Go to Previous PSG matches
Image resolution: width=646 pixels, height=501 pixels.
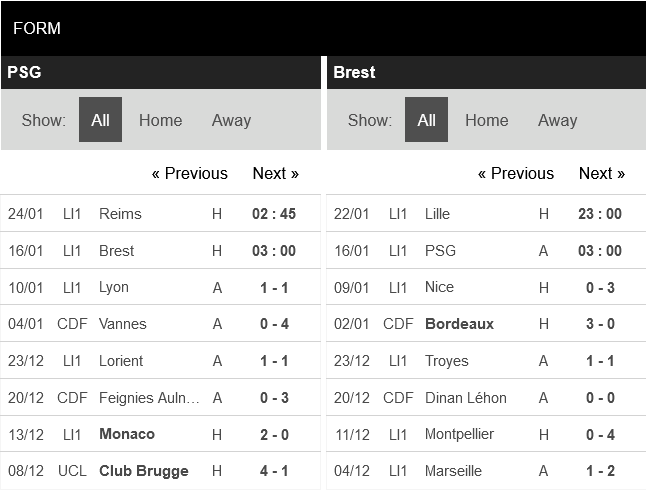[x=189, y=173]
